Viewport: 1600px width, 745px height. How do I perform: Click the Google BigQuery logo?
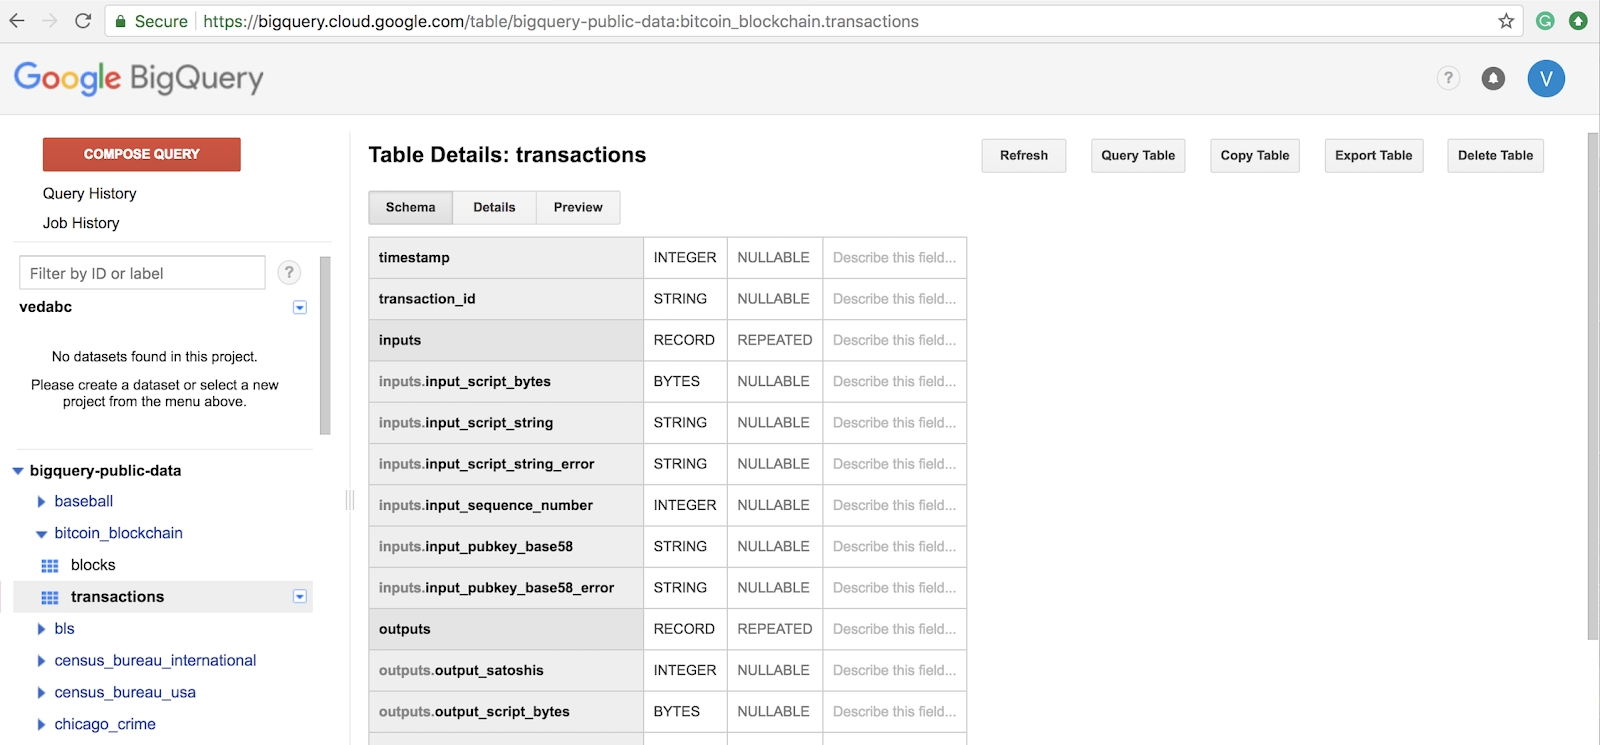(138, 78)
